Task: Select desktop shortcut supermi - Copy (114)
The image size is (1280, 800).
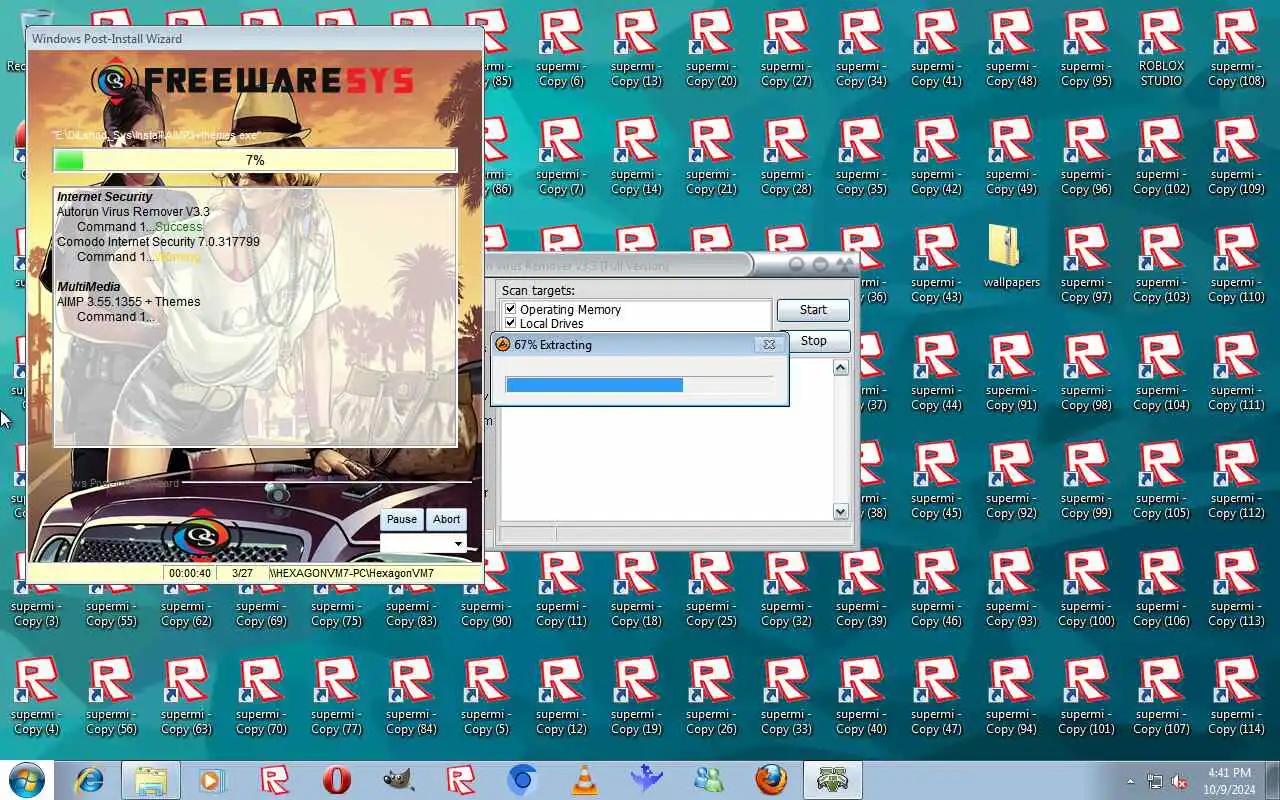Action: click(1236, 696)
